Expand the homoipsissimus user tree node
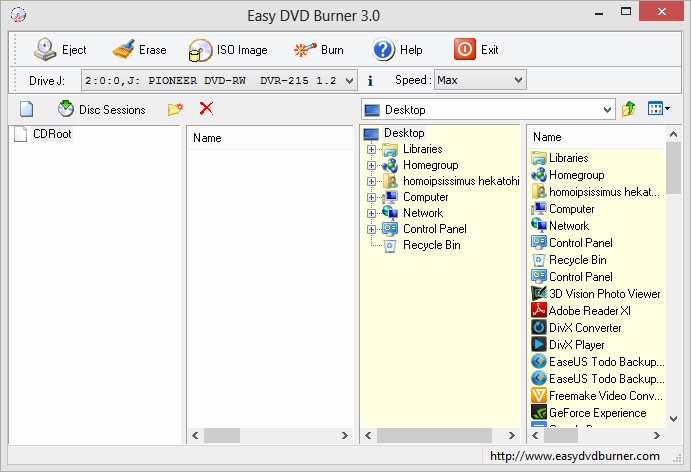 [x=371, y=181]
